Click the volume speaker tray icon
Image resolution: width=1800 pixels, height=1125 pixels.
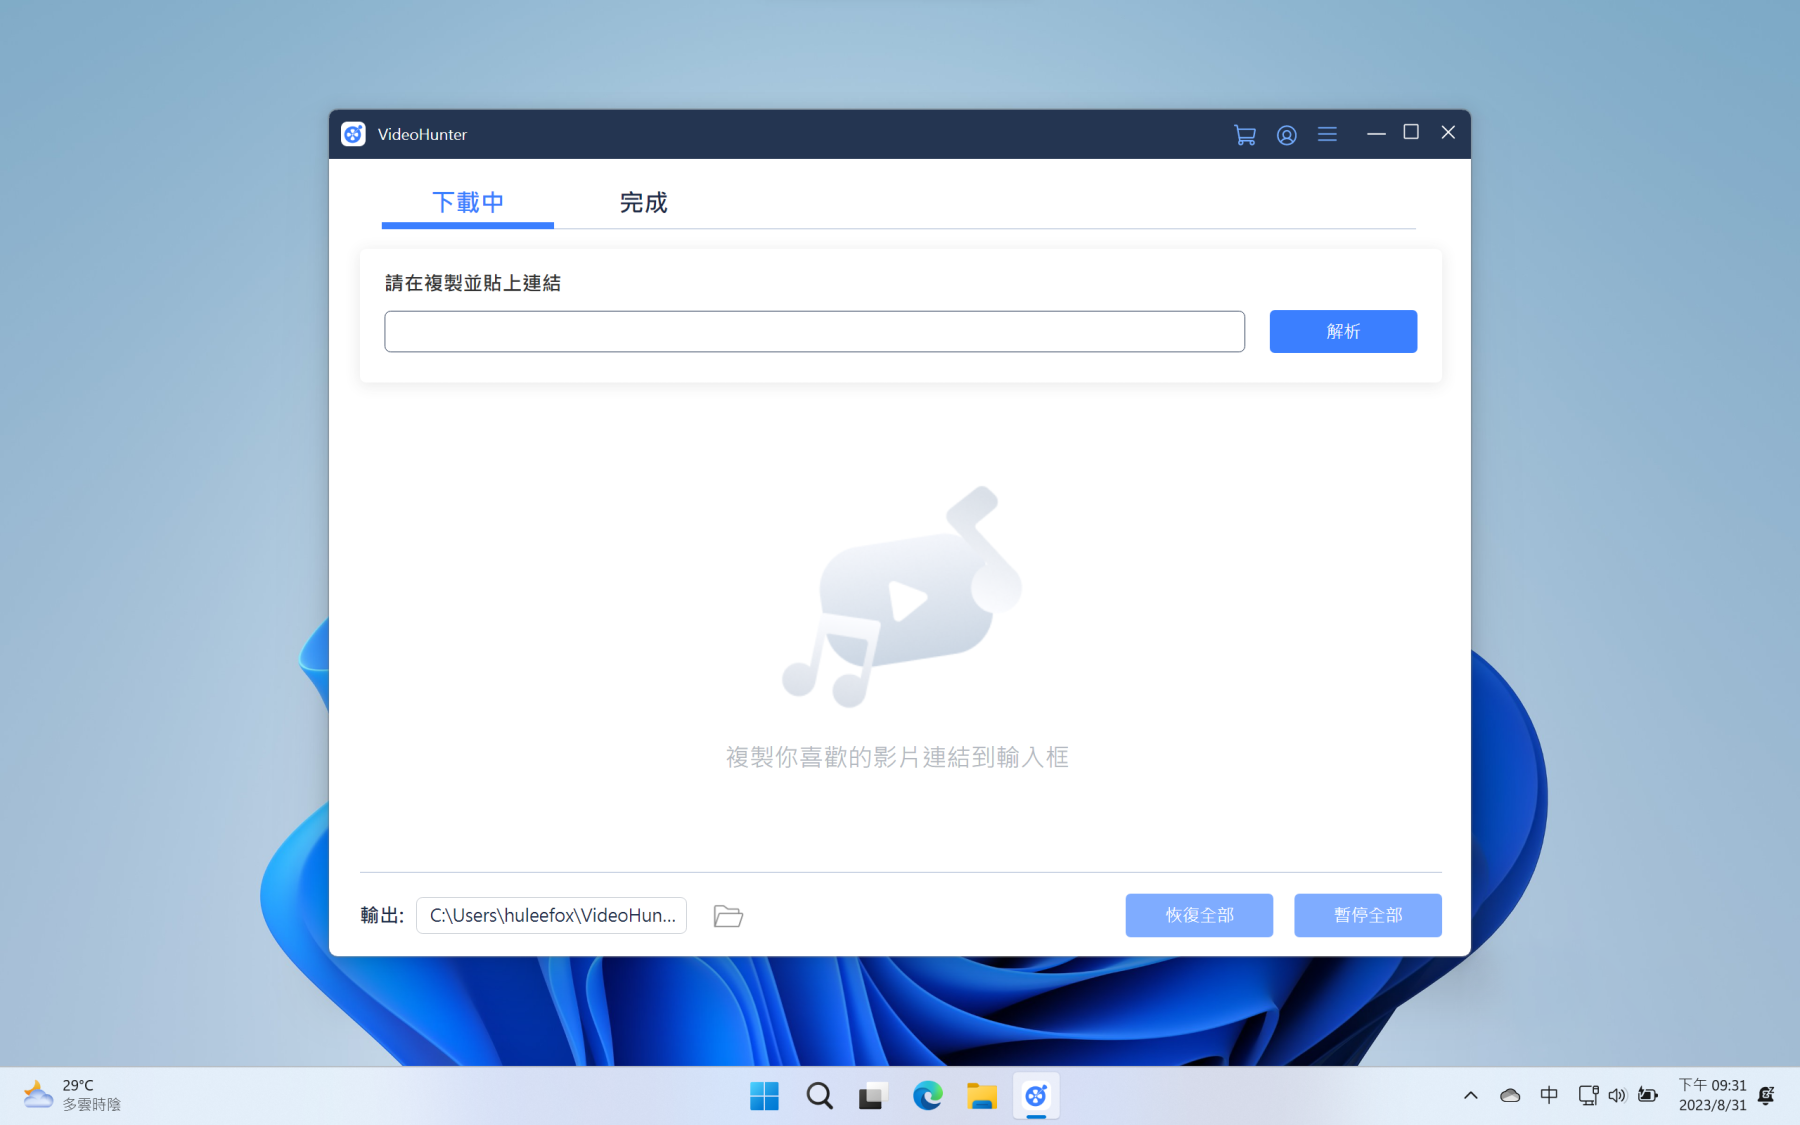click(x=1617, y=1096)
